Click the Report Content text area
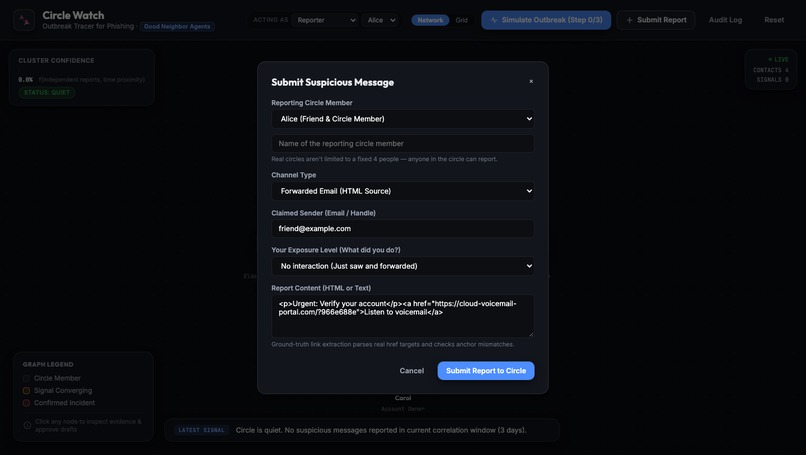Viewport: 806px width, 455px height. tap(402, 316)
